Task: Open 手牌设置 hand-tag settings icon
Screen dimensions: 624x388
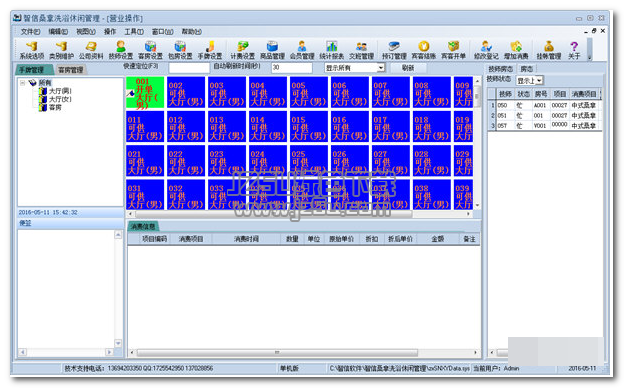Action: 210,50
